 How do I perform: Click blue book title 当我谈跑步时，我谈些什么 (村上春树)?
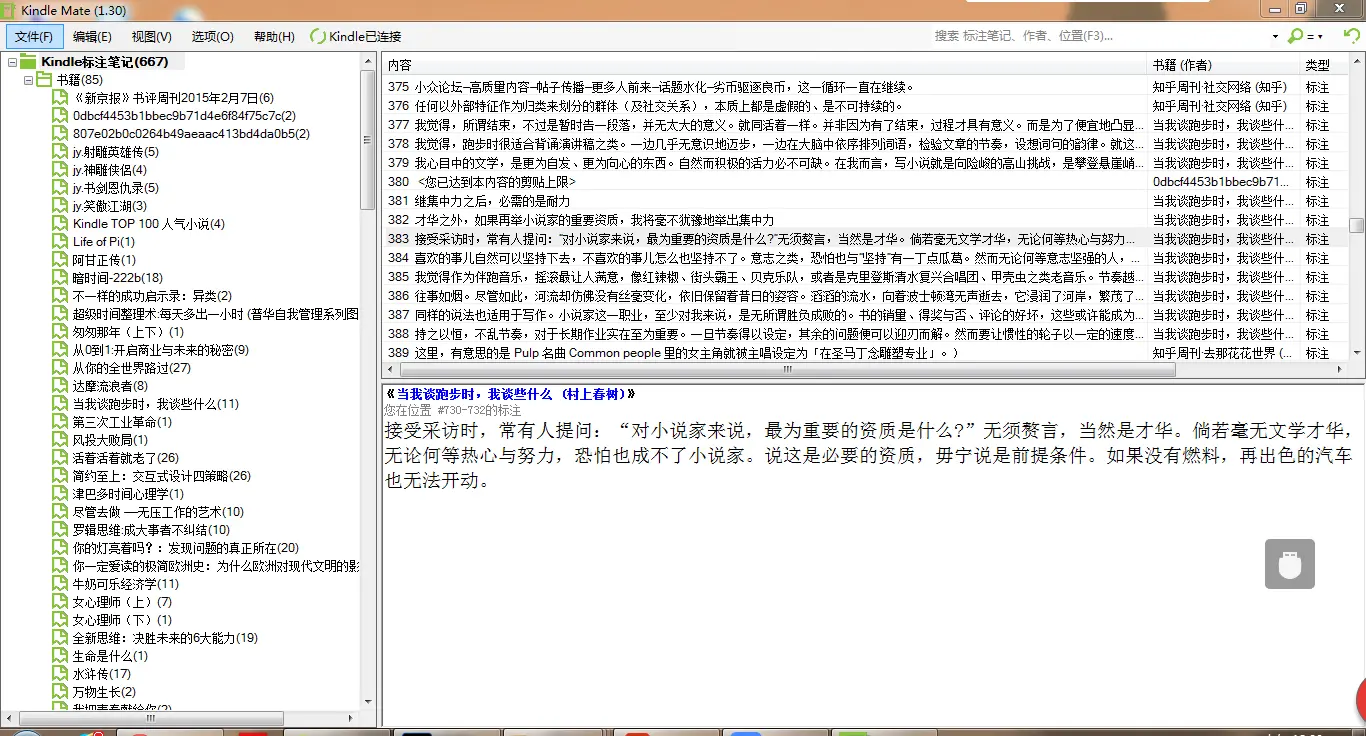point(510,394)
